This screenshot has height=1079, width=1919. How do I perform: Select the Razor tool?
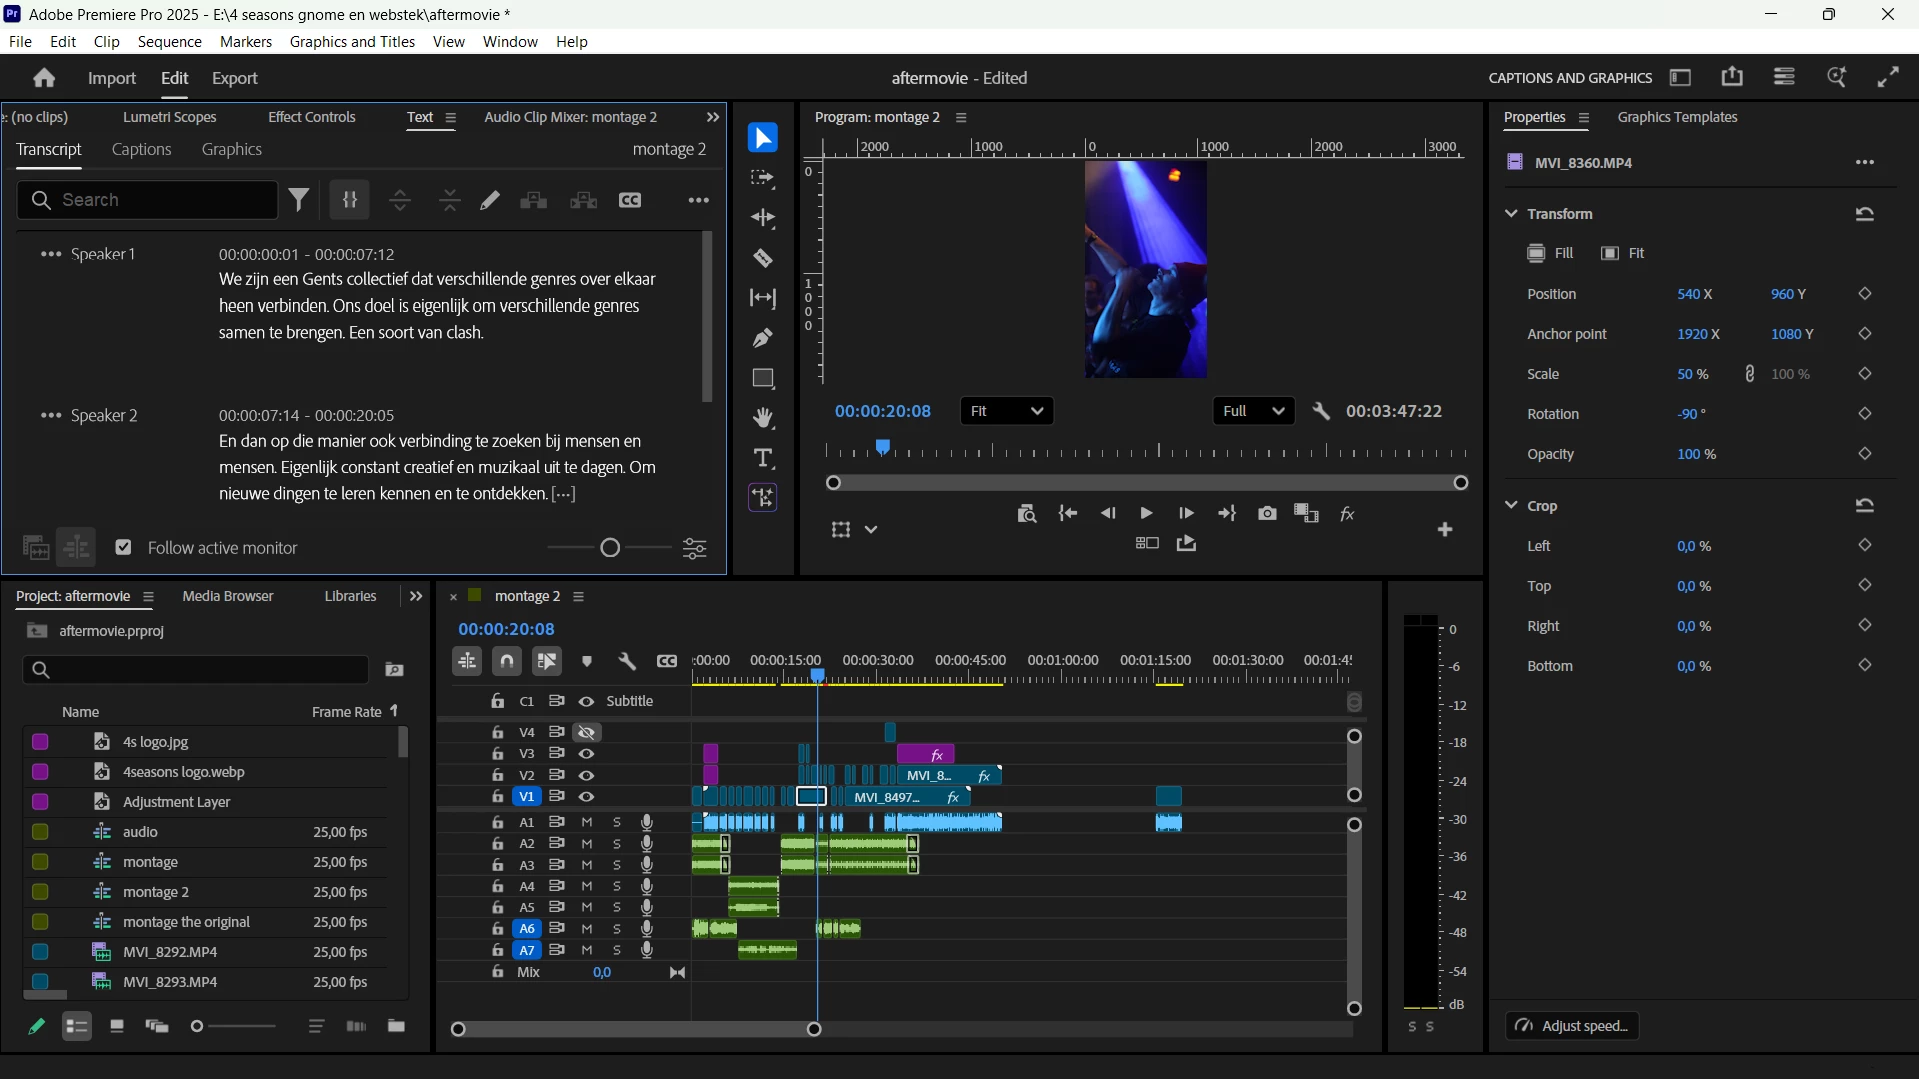763,259
